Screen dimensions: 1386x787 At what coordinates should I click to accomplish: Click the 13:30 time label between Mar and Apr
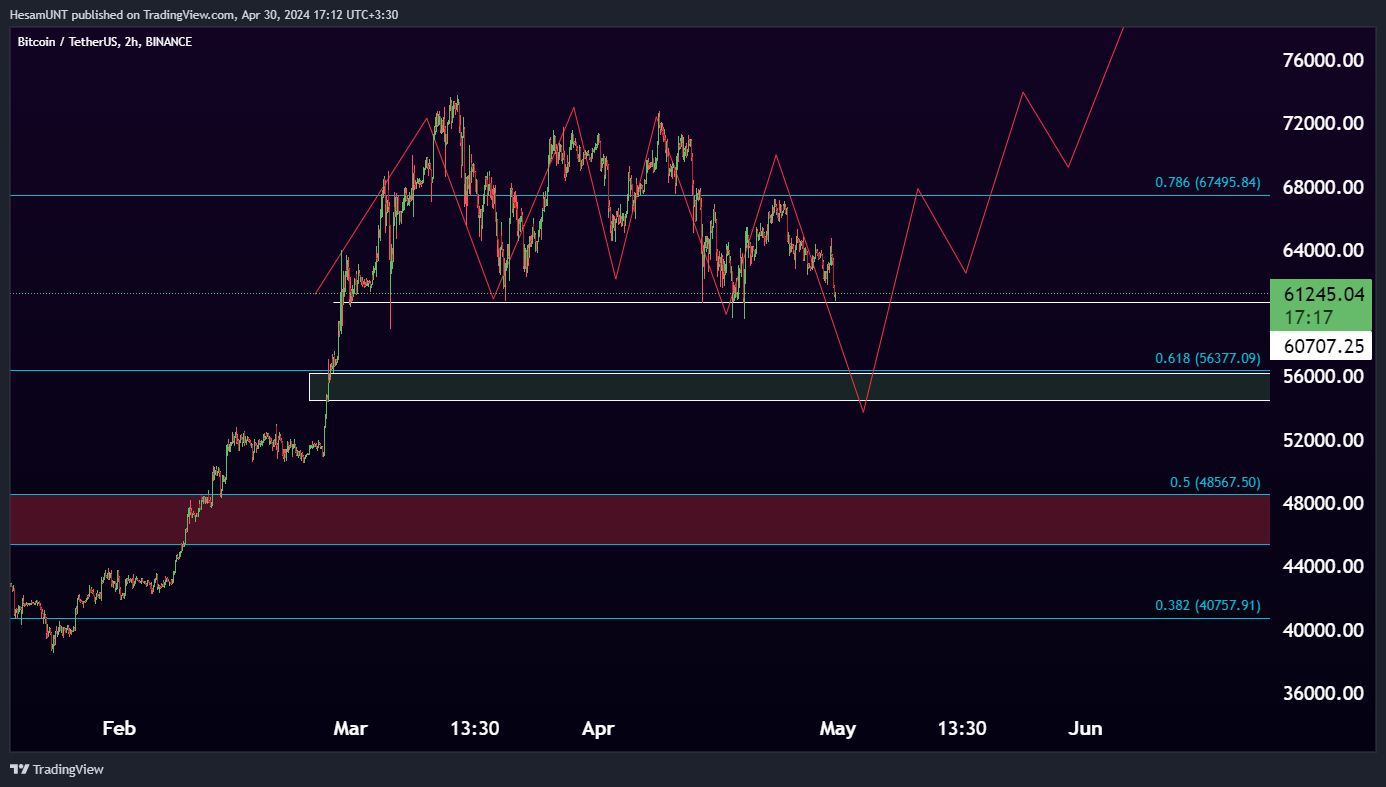coord(475,728)
